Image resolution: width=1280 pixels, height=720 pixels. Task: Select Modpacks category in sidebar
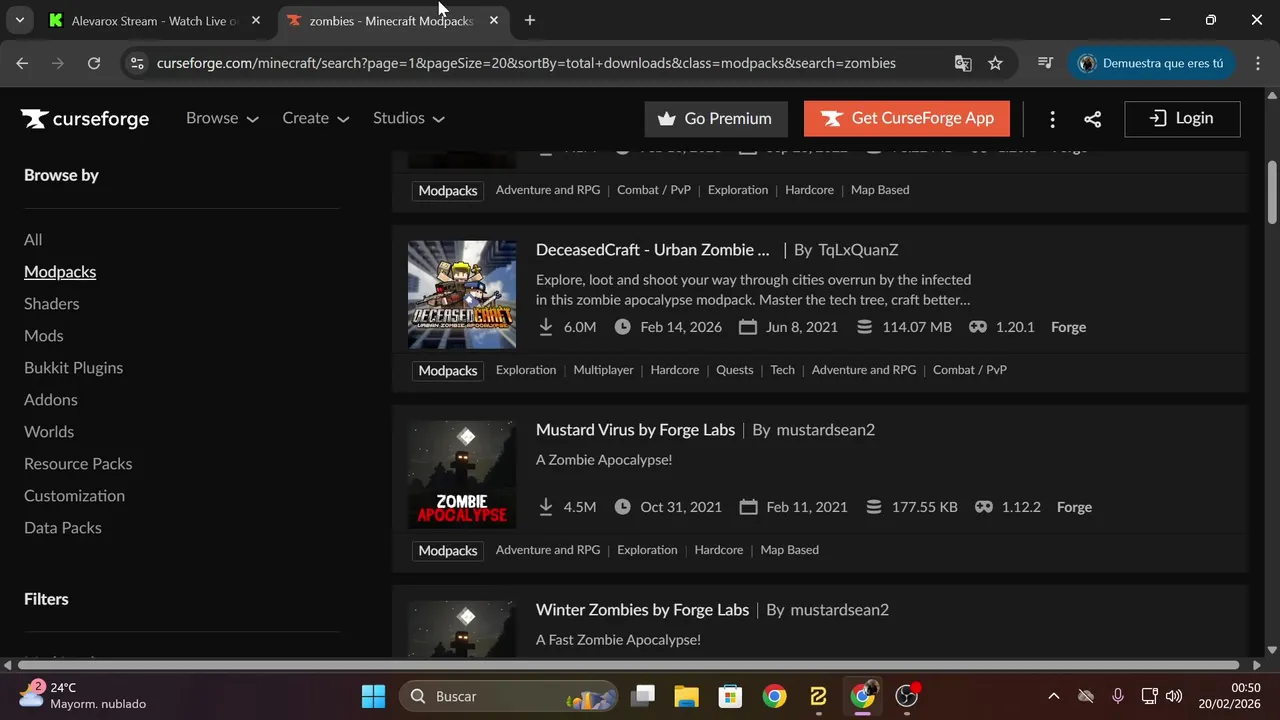pyautogui.click(x=60, y=272)
